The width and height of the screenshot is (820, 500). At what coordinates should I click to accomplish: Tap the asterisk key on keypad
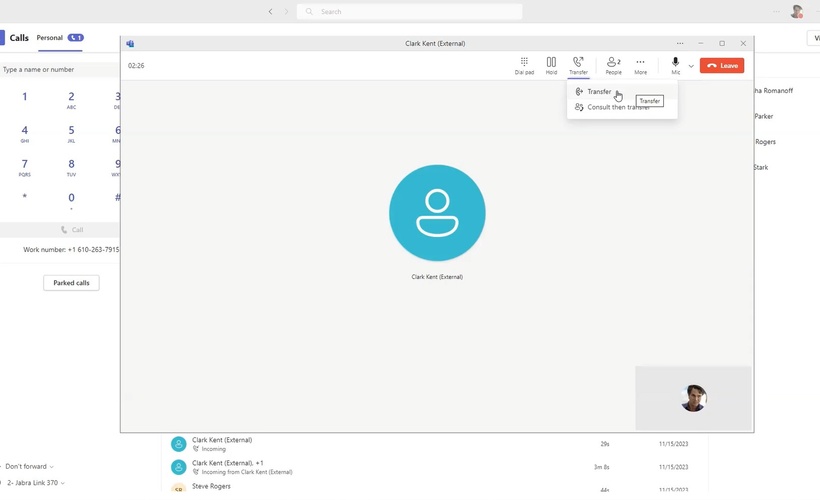[x=25, y=197]
